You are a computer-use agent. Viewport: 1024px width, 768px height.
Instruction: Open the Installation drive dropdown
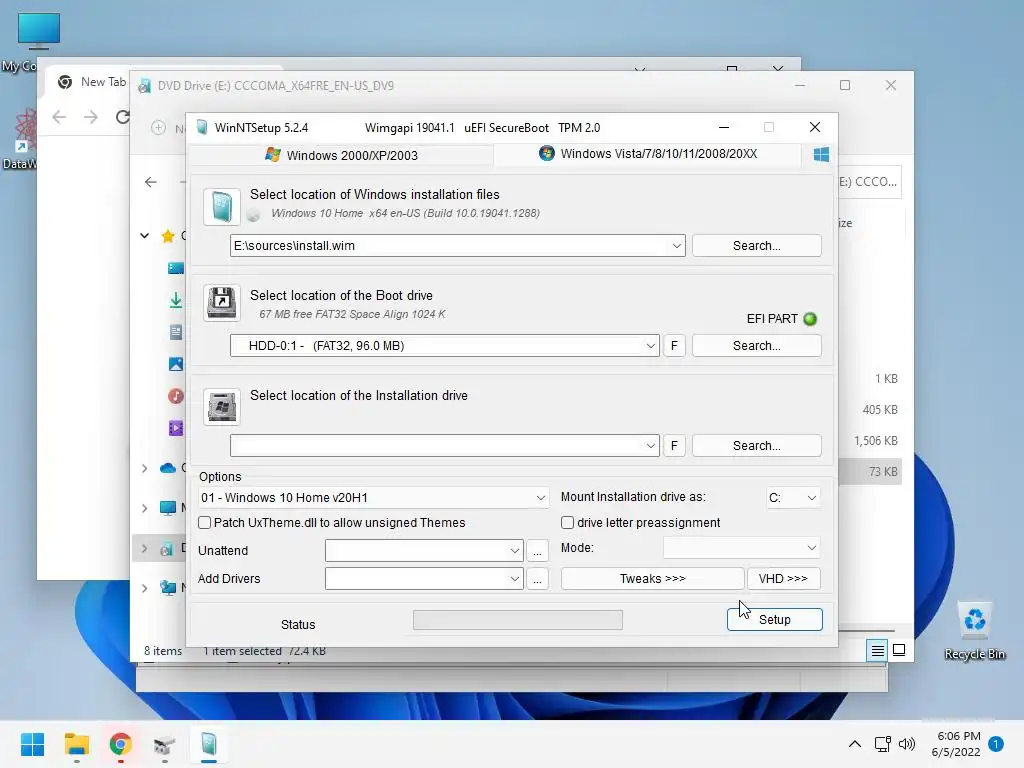(x=650, y=446)
